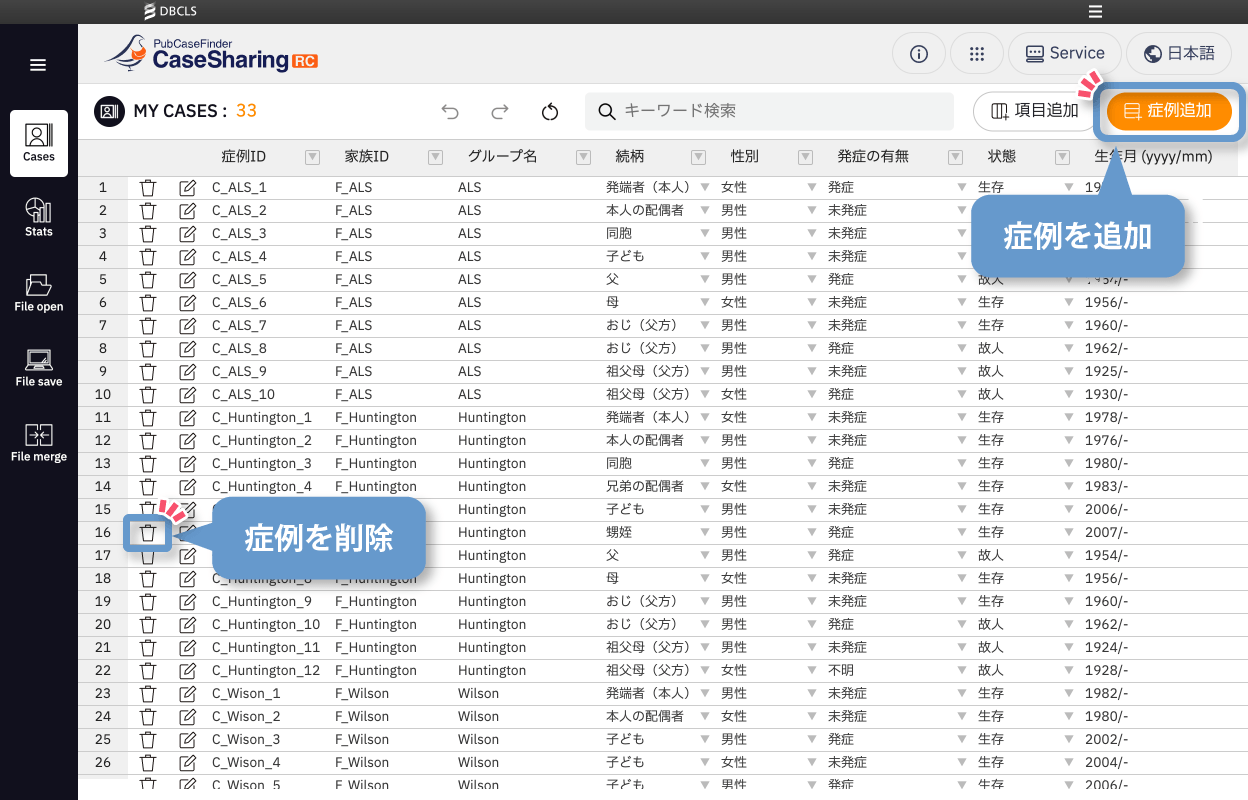This screenshot has height=800, width=1248.
Task: Switch to the Stats sidebar tab
Action: (39, 217)
